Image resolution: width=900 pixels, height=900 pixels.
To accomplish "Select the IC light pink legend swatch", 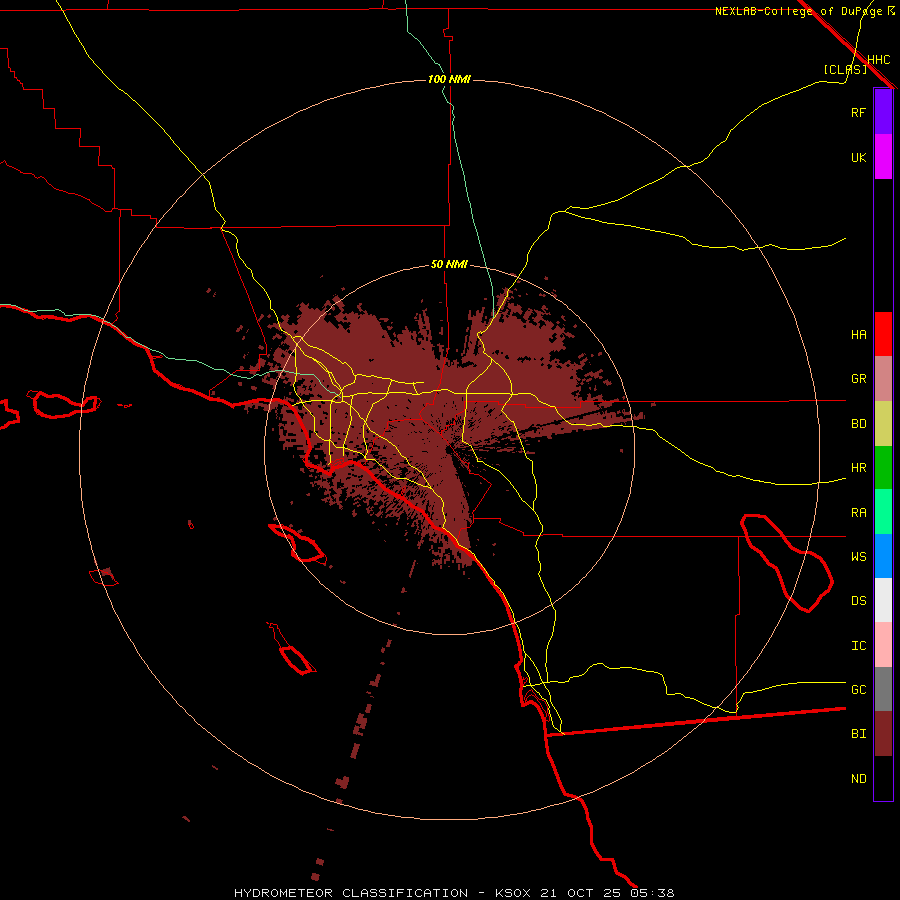I will point(883,645).
